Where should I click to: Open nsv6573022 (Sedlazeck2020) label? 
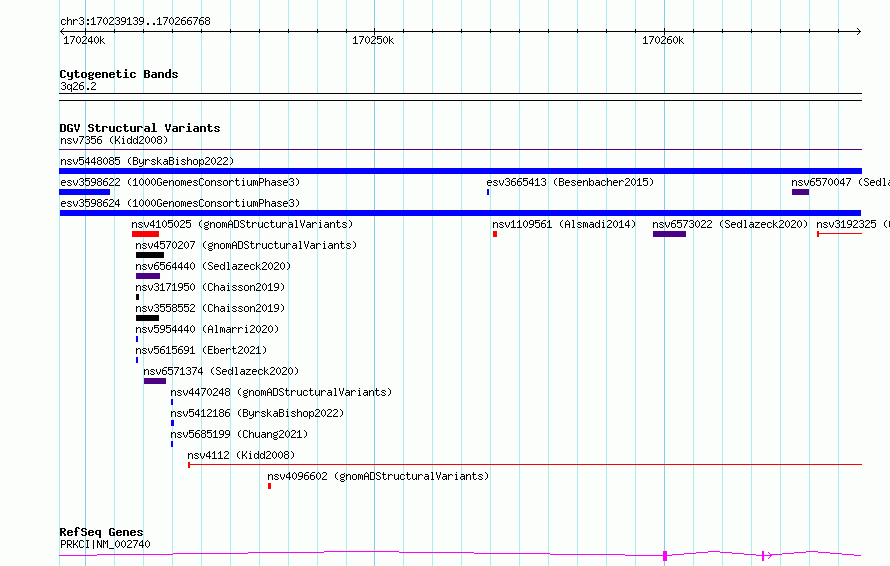[x=730, y=224]
